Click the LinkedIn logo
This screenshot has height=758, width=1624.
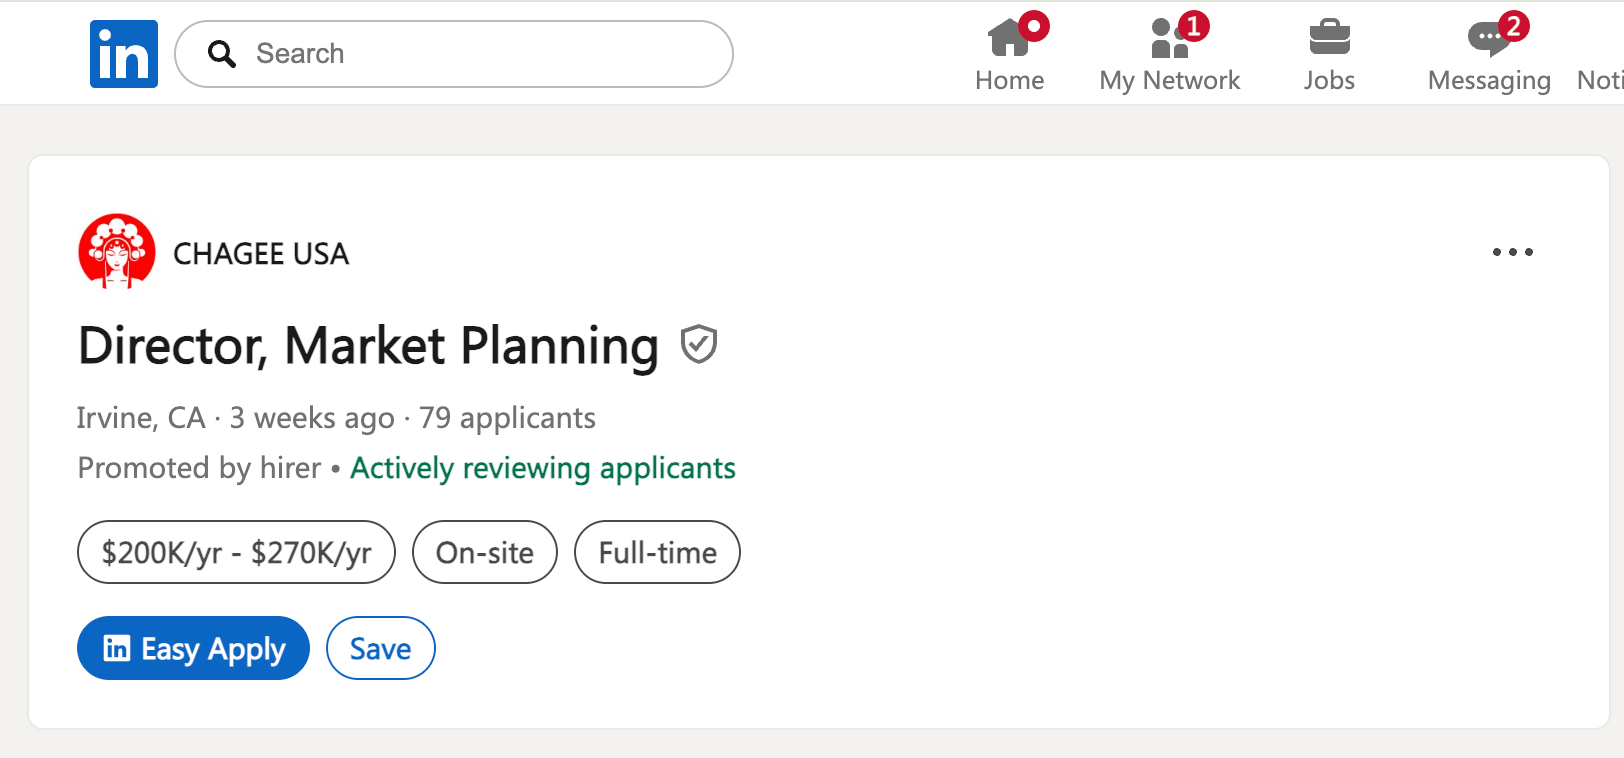pos(124,54)
